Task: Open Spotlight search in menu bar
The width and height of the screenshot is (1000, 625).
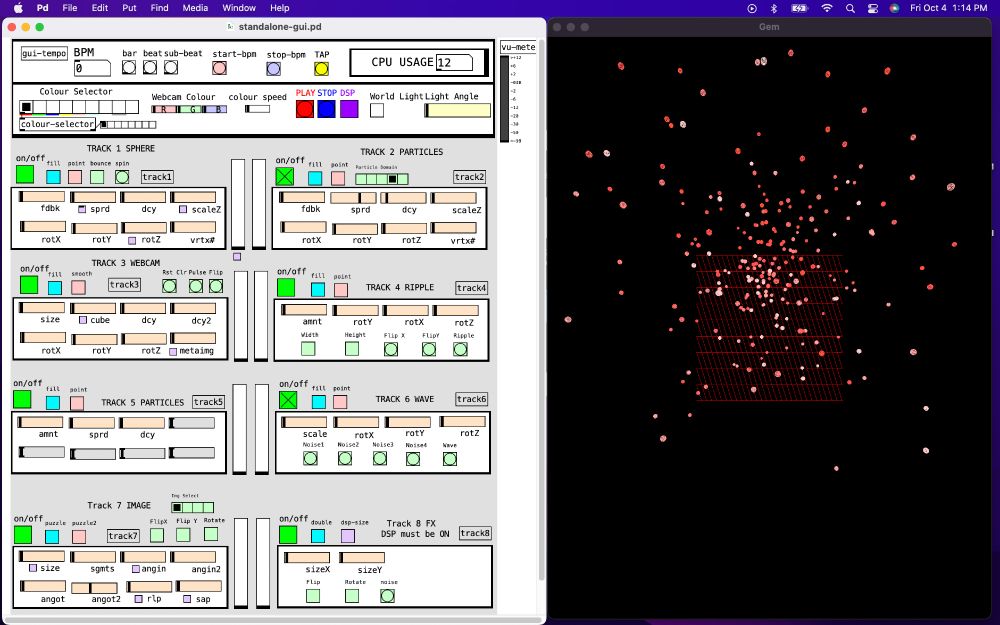Action: point(850,8)
